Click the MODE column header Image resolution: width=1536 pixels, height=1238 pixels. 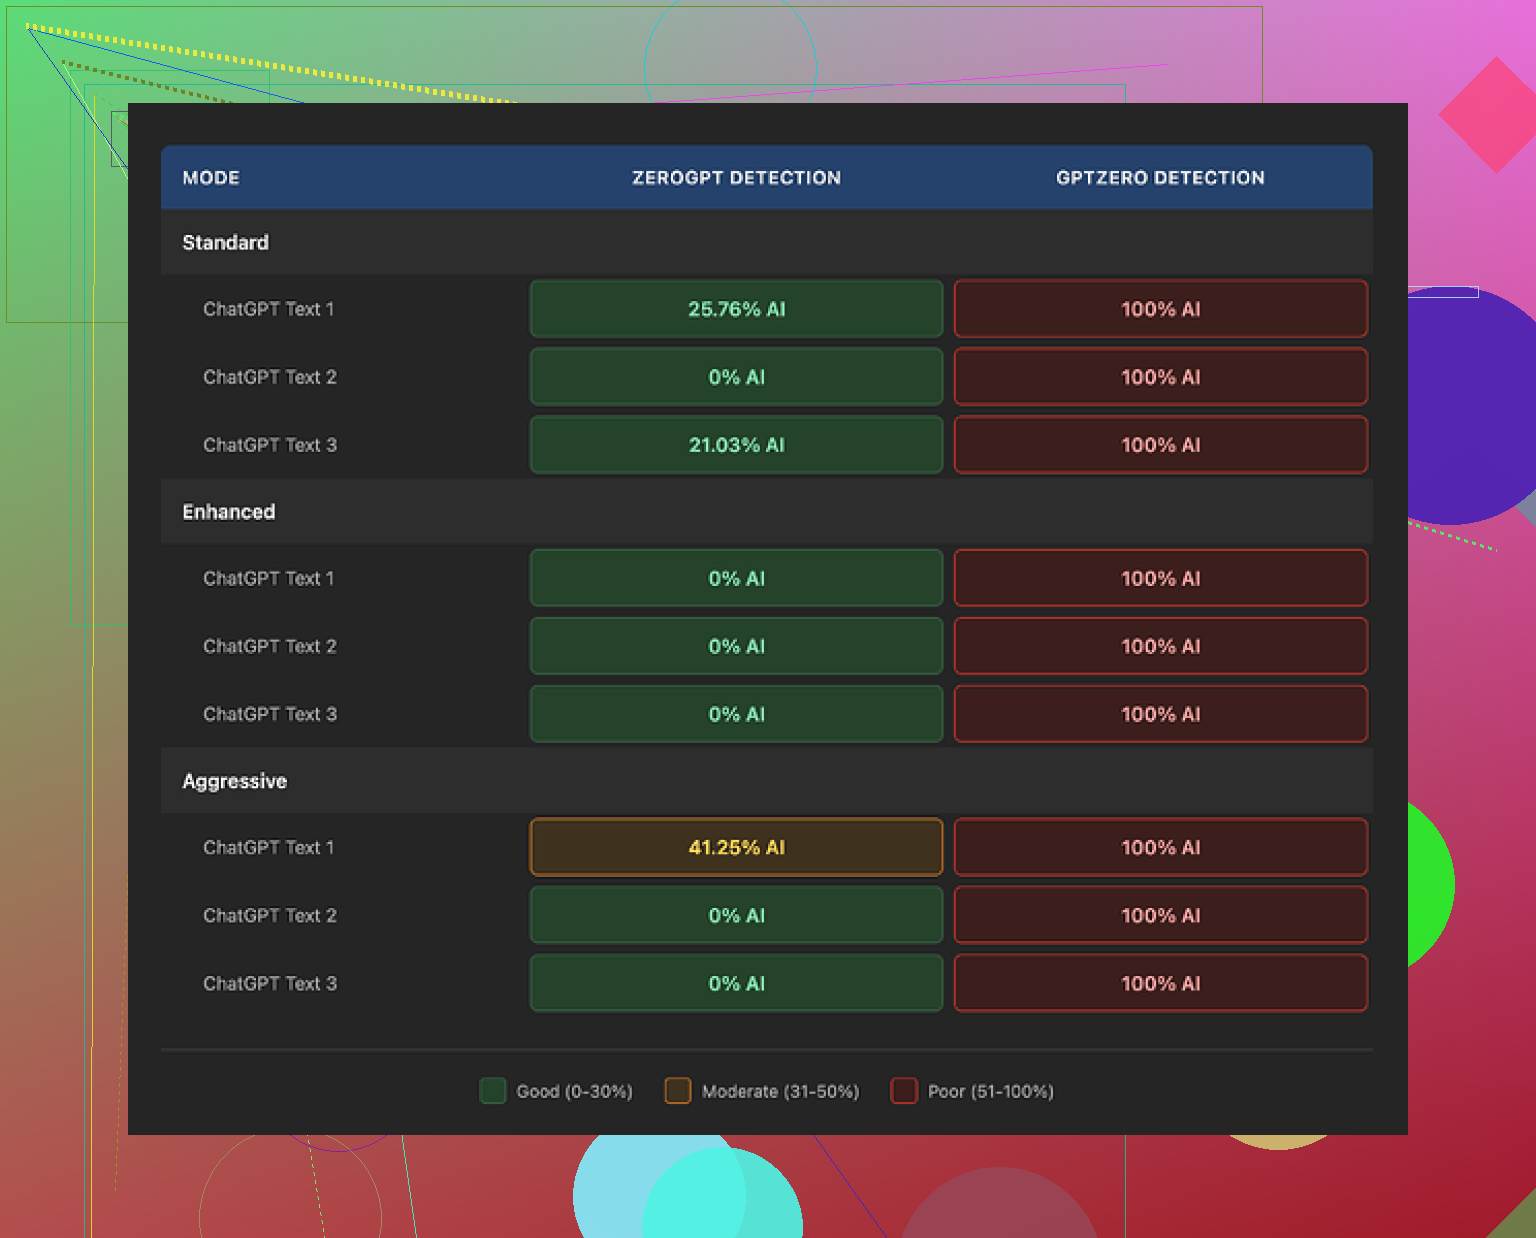211,178
